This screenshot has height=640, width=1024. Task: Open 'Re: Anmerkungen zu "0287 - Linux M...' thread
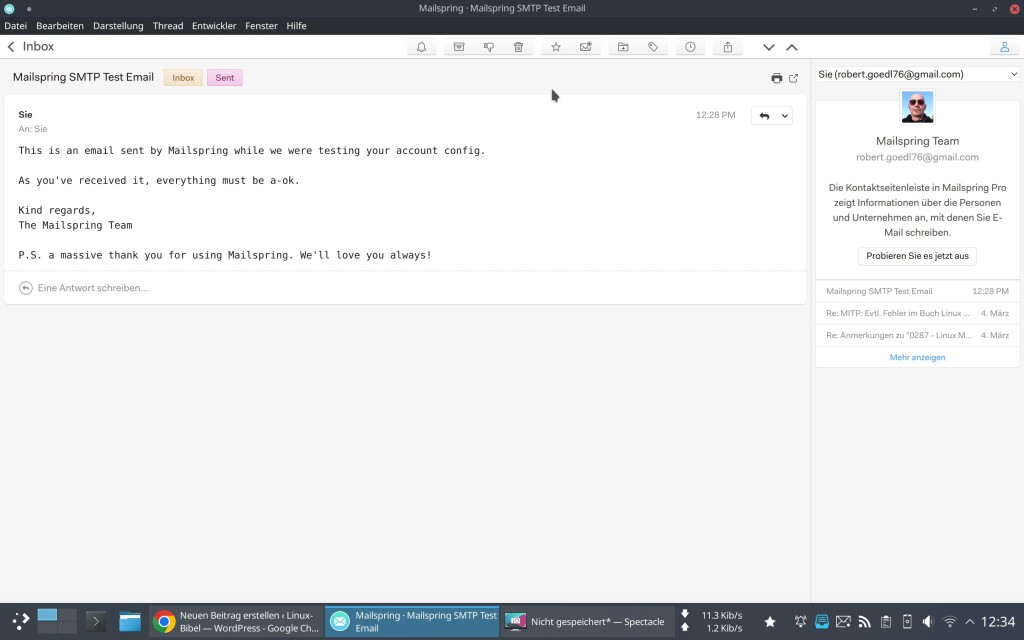tap(917, 335)
